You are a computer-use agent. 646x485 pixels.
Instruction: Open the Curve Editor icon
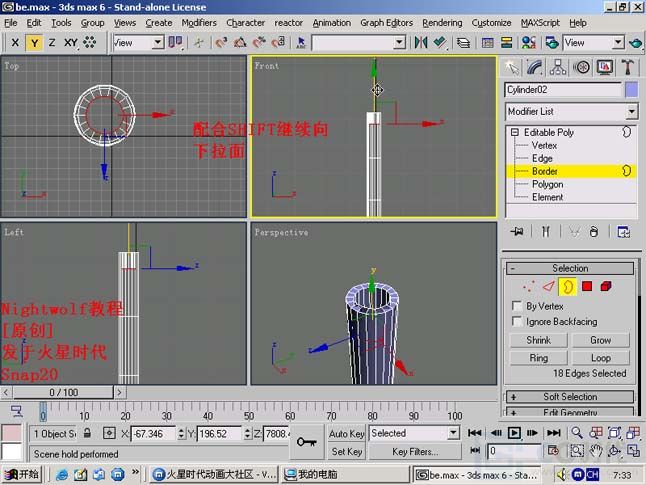click(488, 43)
